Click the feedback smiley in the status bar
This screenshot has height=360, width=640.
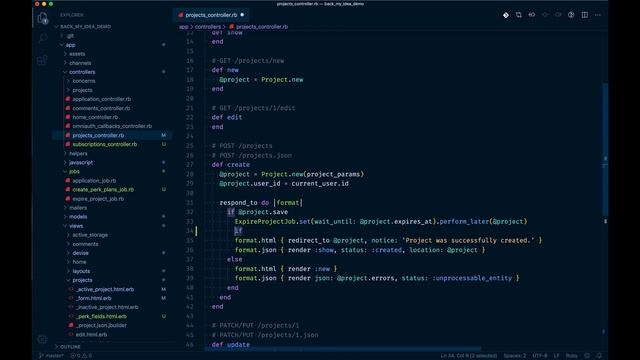587,356
